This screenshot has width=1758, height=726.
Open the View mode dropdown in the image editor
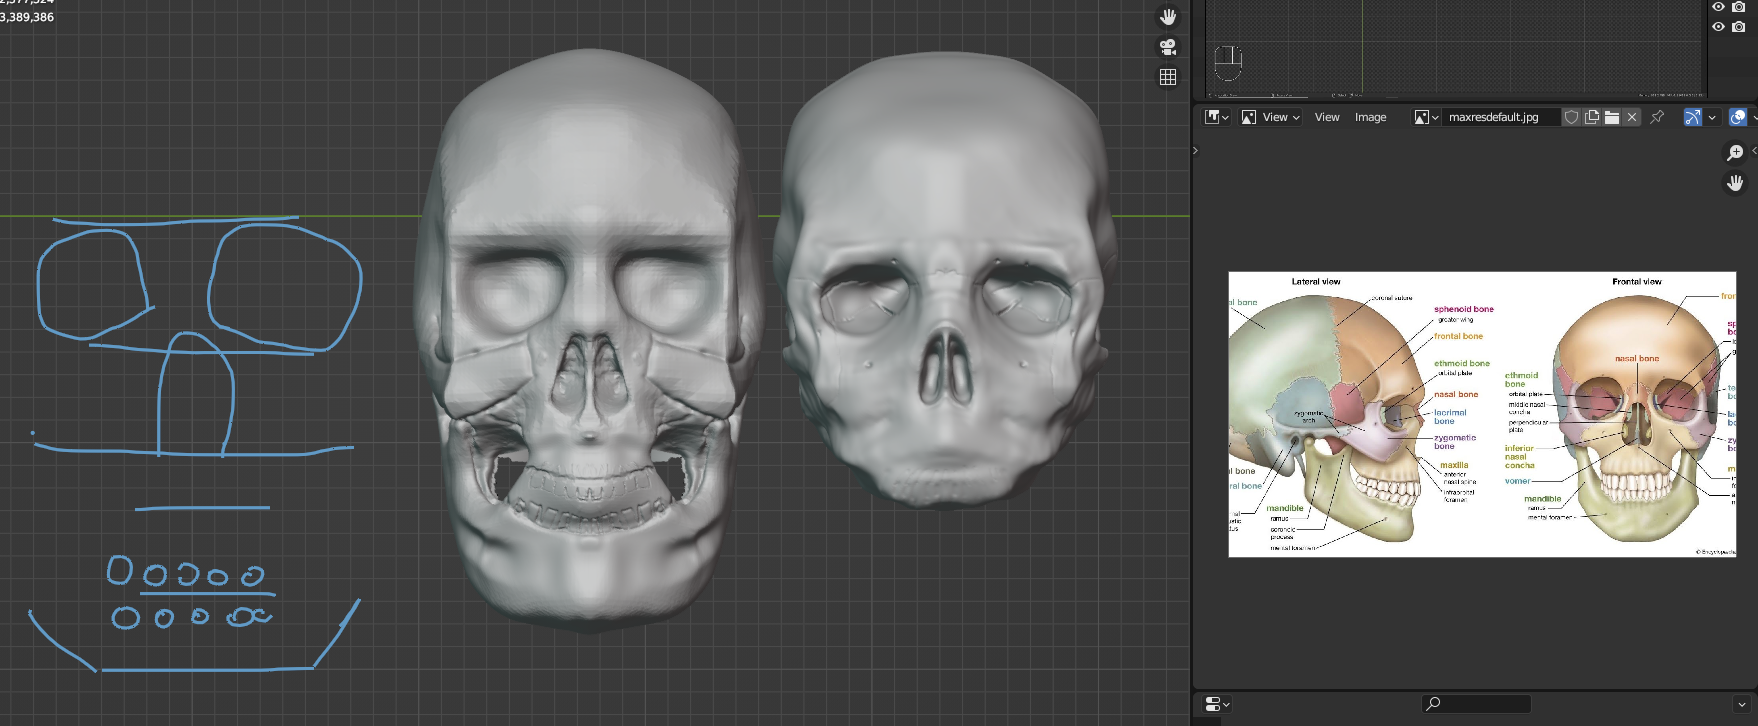click(x=1271, y=117)
